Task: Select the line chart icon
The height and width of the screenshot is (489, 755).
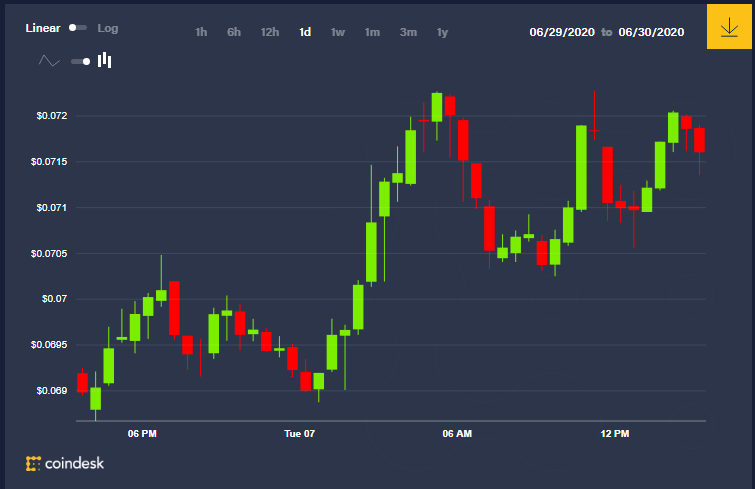Action: [x=49, y=61]
